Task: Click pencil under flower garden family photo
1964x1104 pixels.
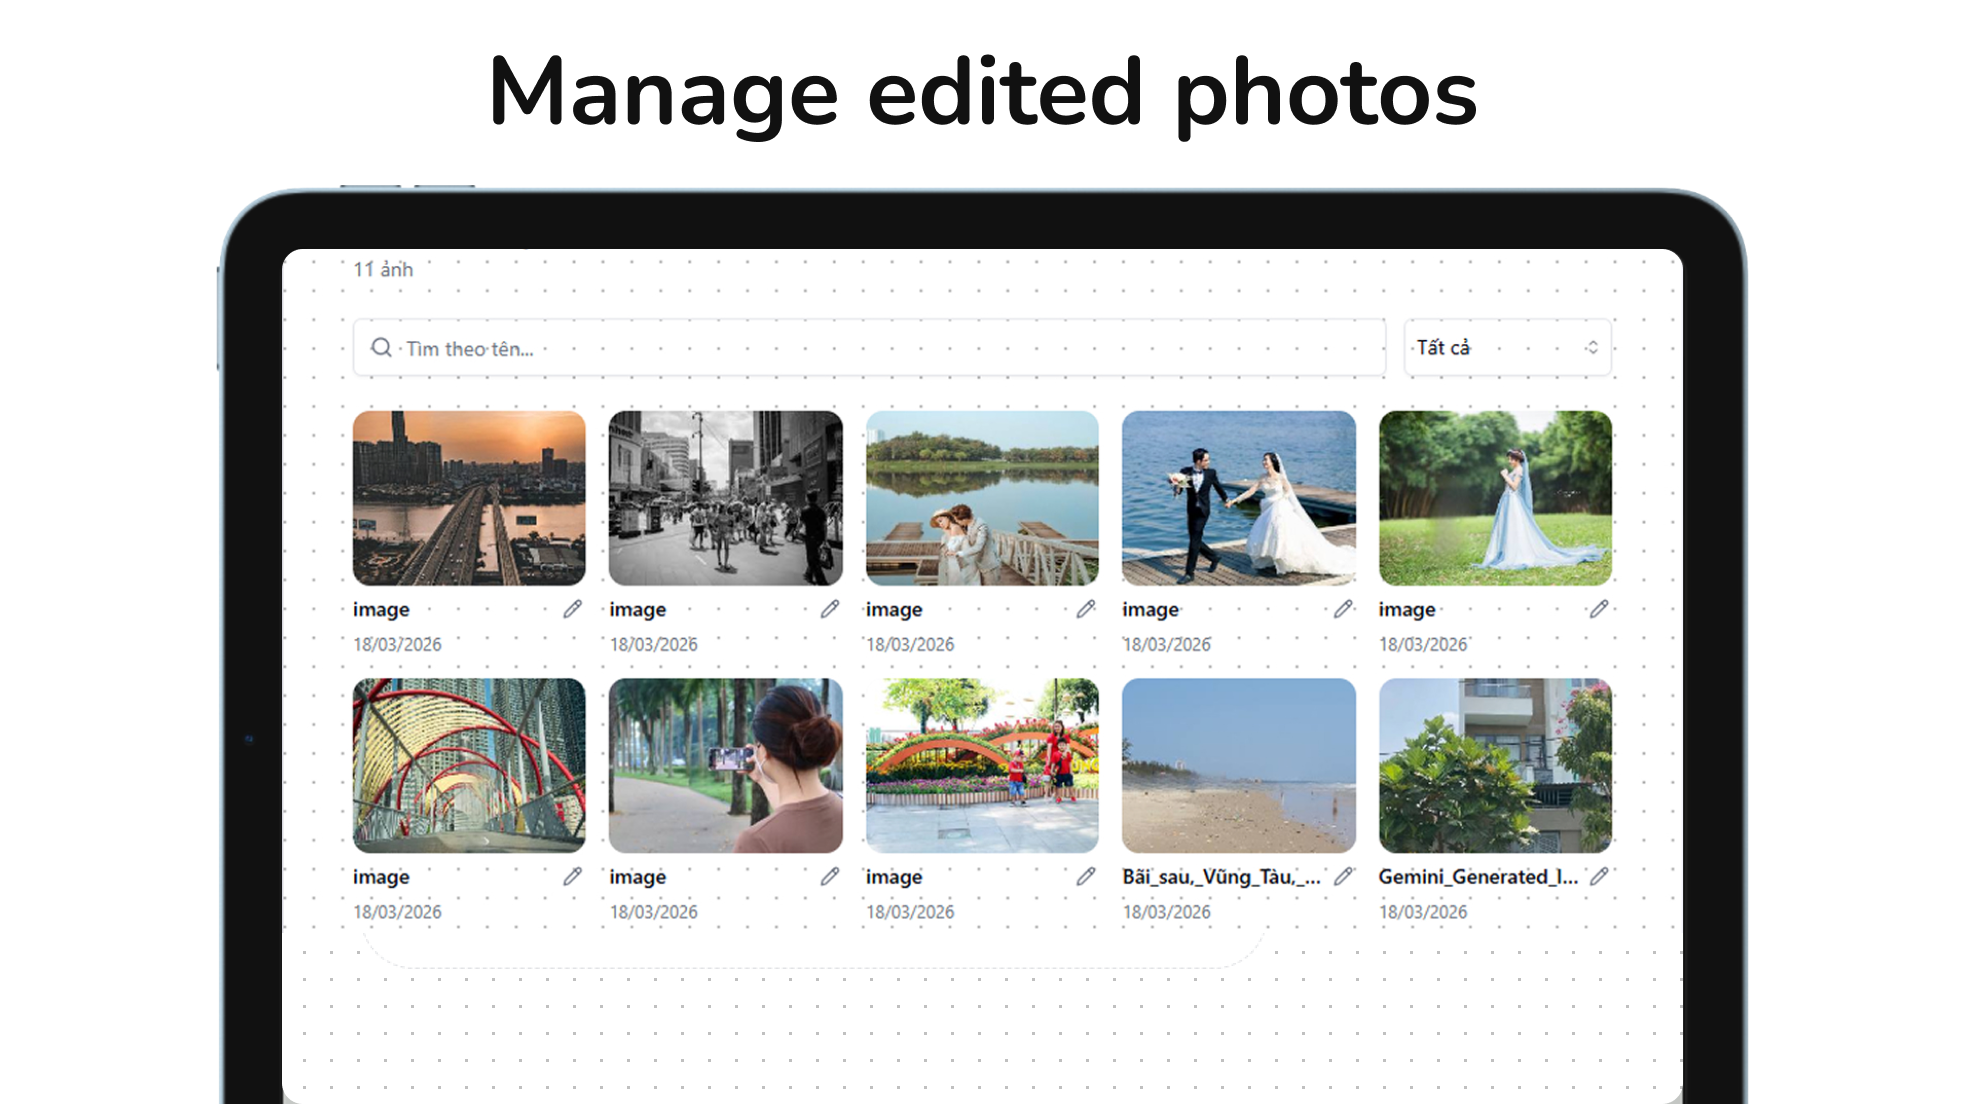Action: tap(1085, 877)
